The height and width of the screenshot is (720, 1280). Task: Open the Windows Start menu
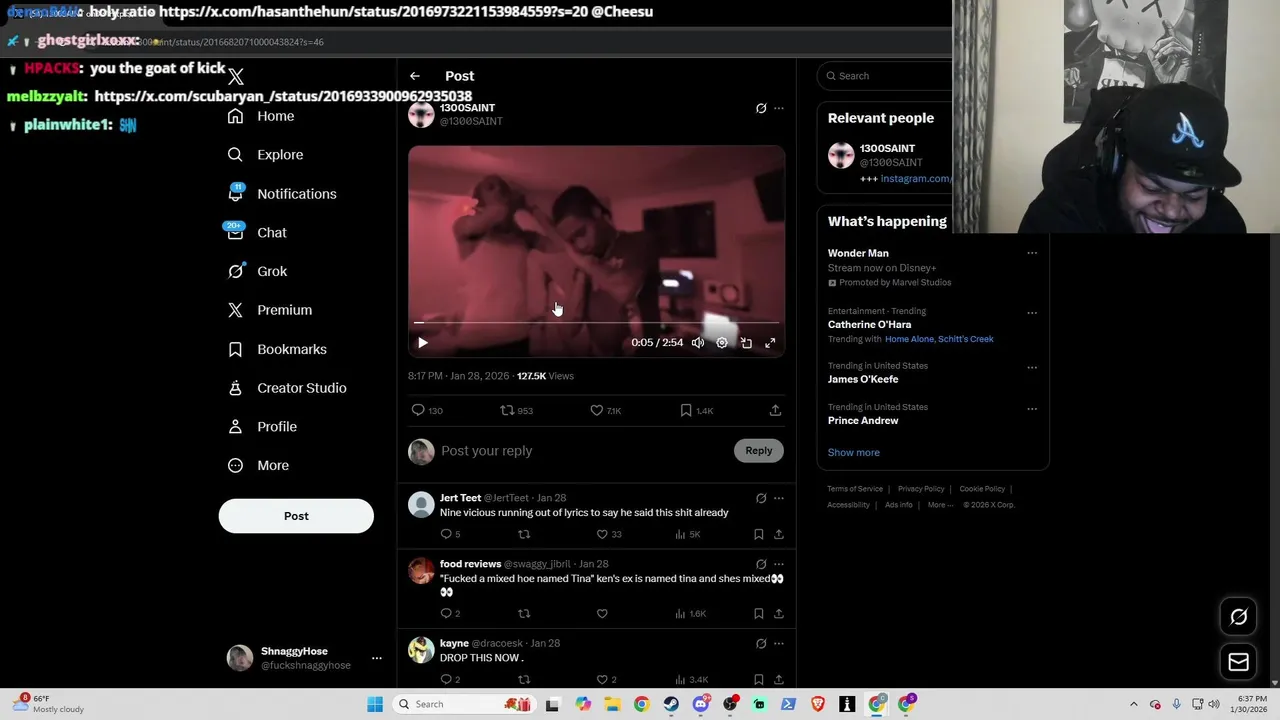(x=375, y=704)
